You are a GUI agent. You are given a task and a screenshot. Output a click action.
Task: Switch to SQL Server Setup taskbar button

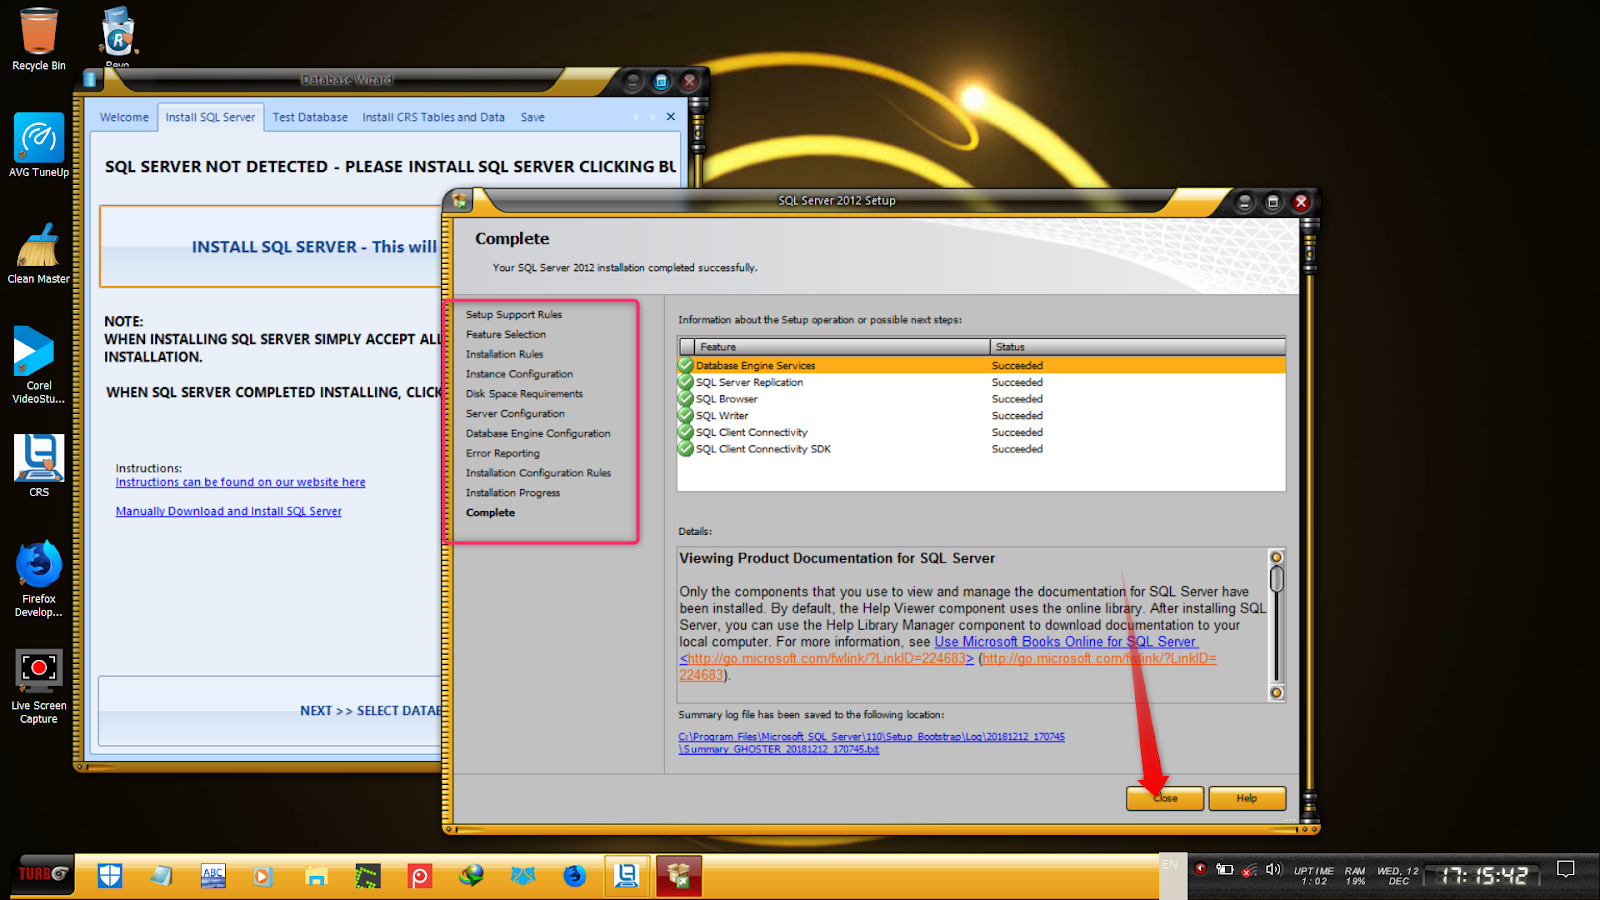679,876
